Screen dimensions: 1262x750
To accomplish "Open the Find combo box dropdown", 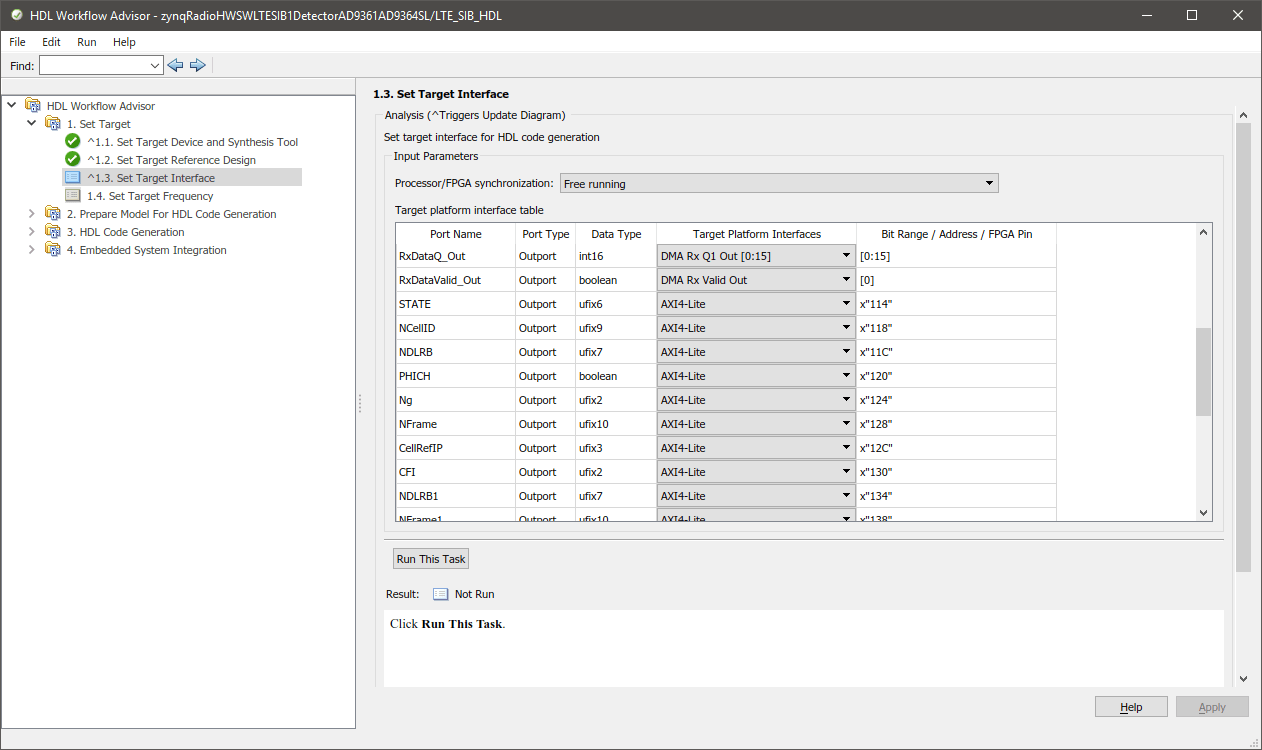I will [x=154, y=65].
